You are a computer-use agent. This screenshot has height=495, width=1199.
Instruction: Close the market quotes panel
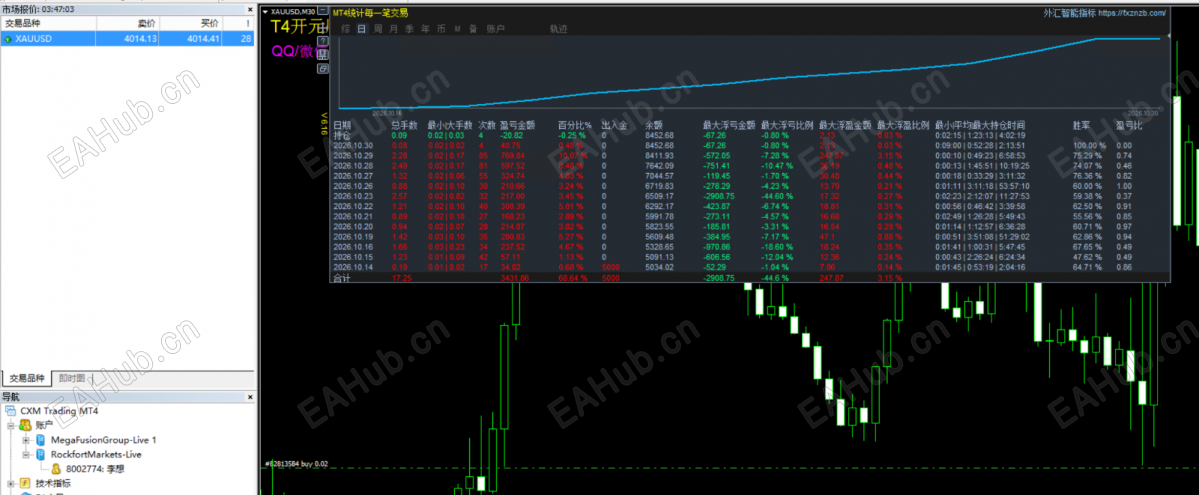[250, 9]
